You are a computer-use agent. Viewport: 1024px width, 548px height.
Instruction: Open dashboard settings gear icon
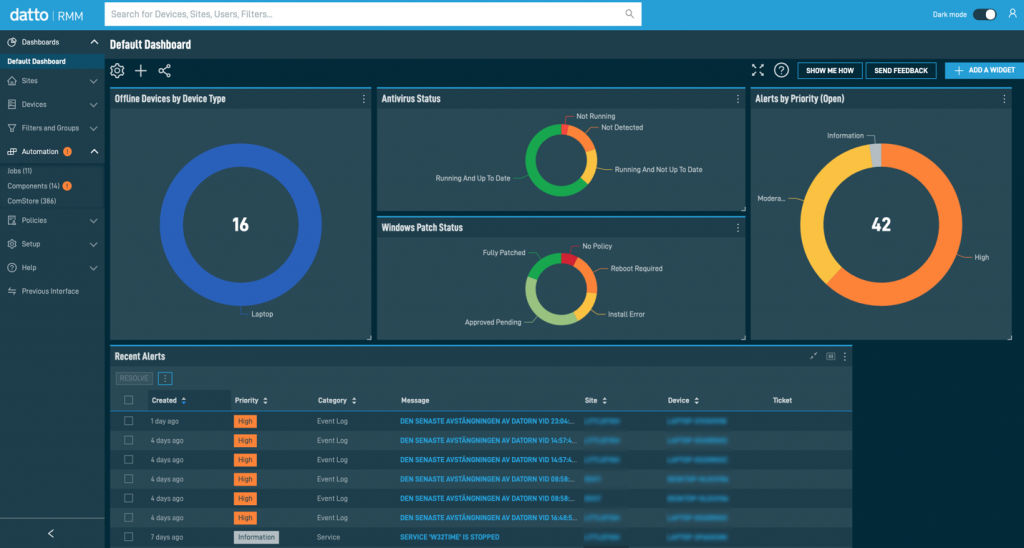click(x=117, y=71)
